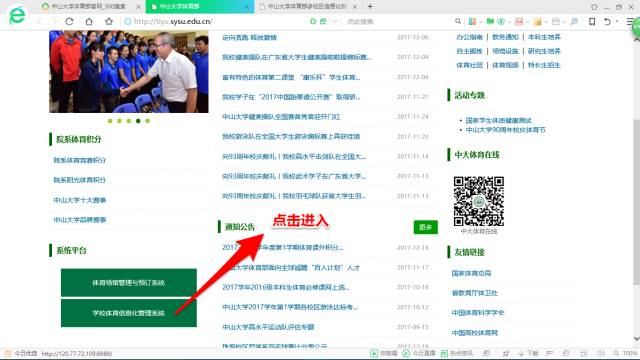
Task: Click the page vertical scrollbar thumb
Action: 636,202
